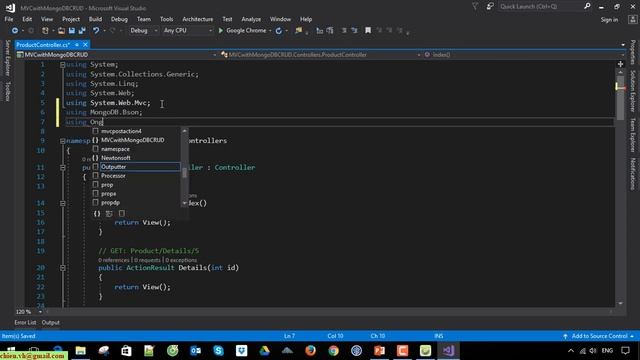This screenshot has height=360, width=640.
Task: Click the Navigate Backward toolbar icon
Action: 15,31
